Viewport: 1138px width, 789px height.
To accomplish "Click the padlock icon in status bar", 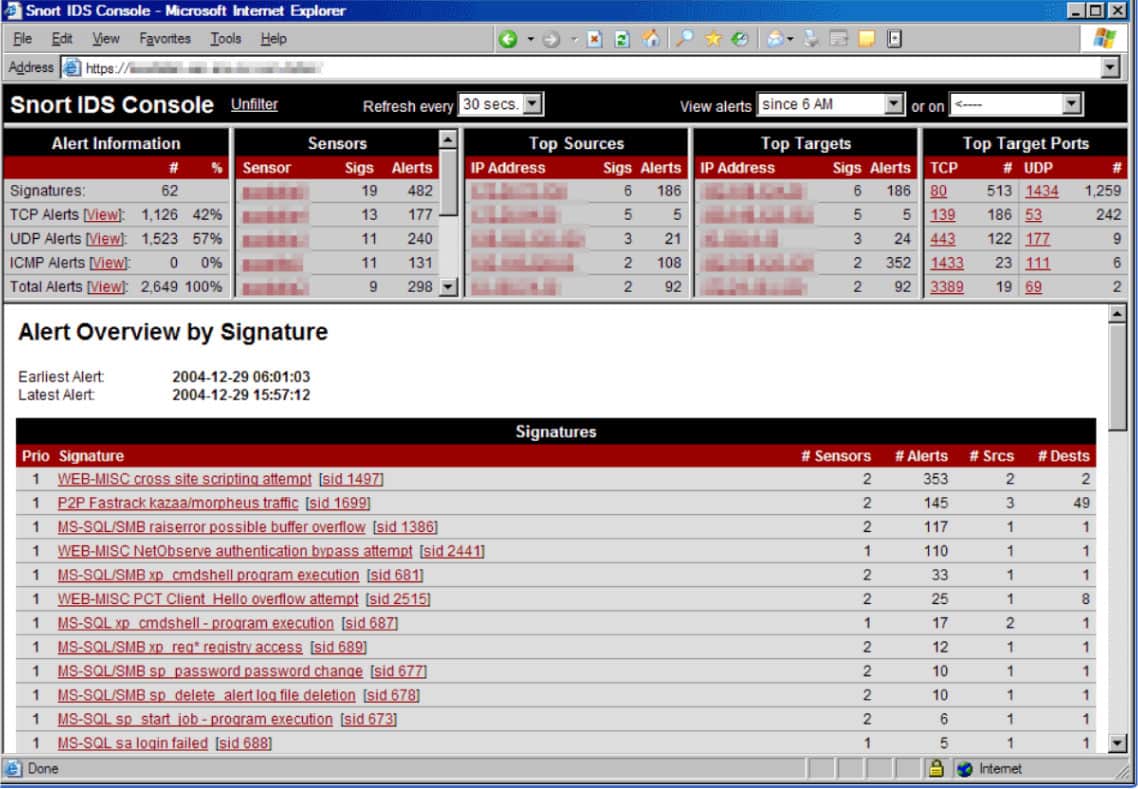I will (936, 768).
